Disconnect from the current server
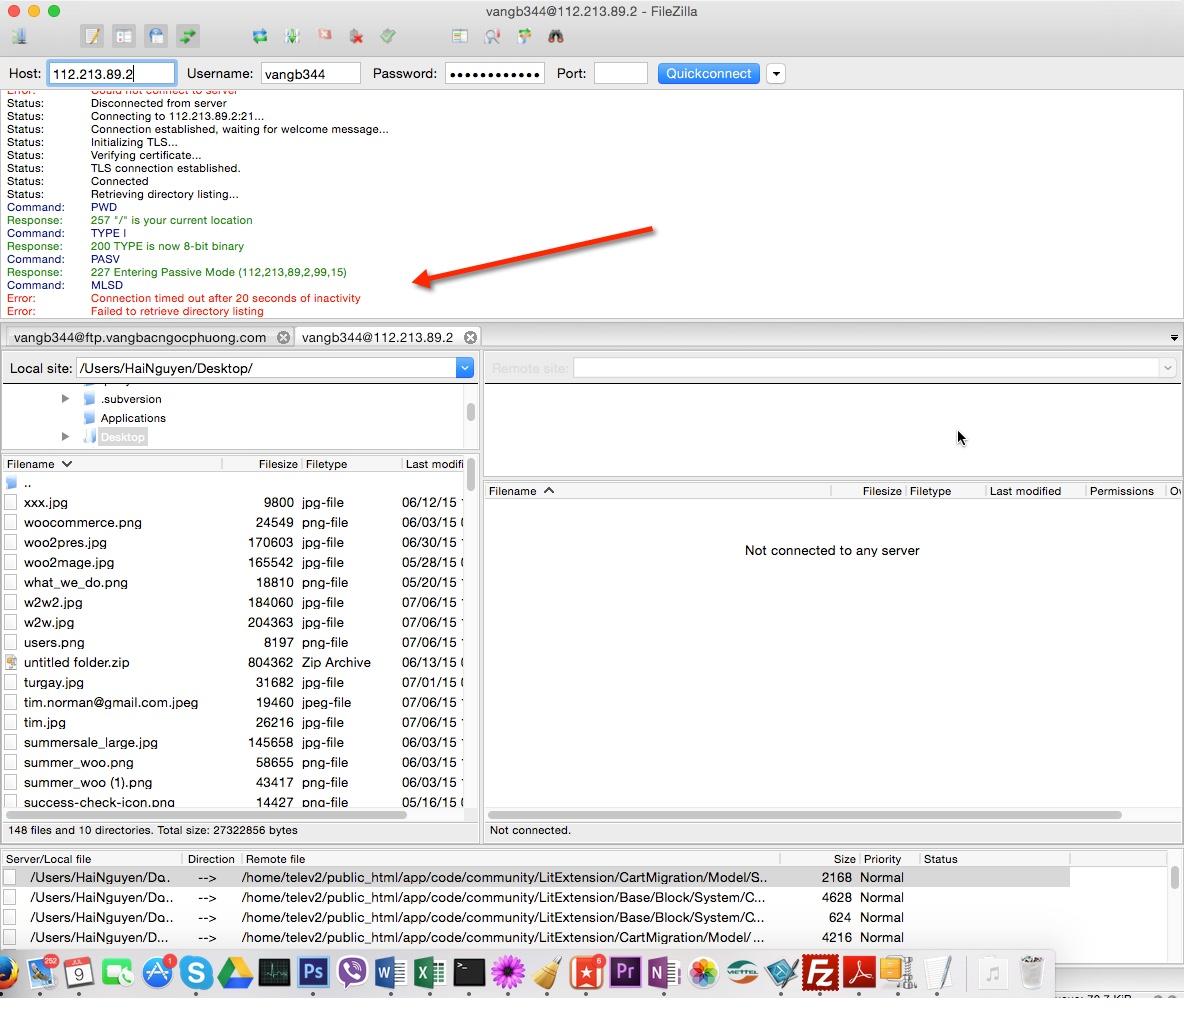 pos(356,35)
